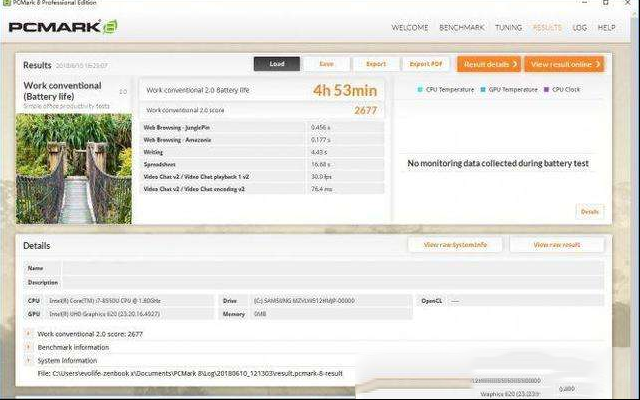Click the result file path text
This screenshot has width=640, height=400.
190,373
